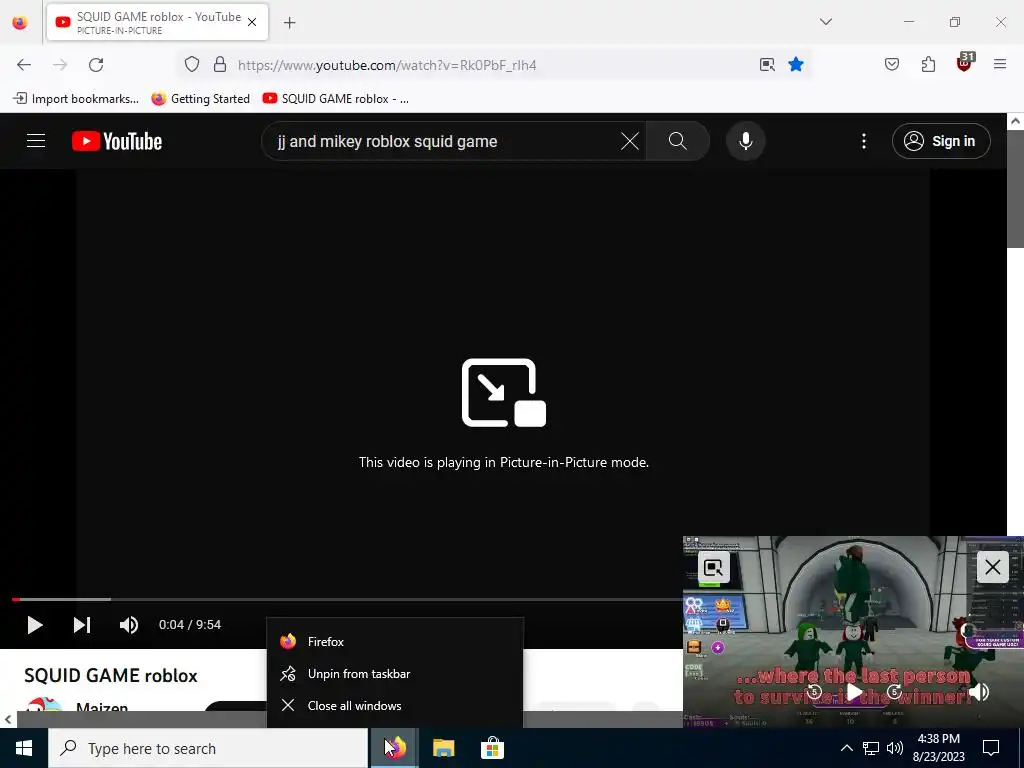This screenshot has width=1024, height=768.
Task: Show hidden system tray icons
Action: [846, 748]
